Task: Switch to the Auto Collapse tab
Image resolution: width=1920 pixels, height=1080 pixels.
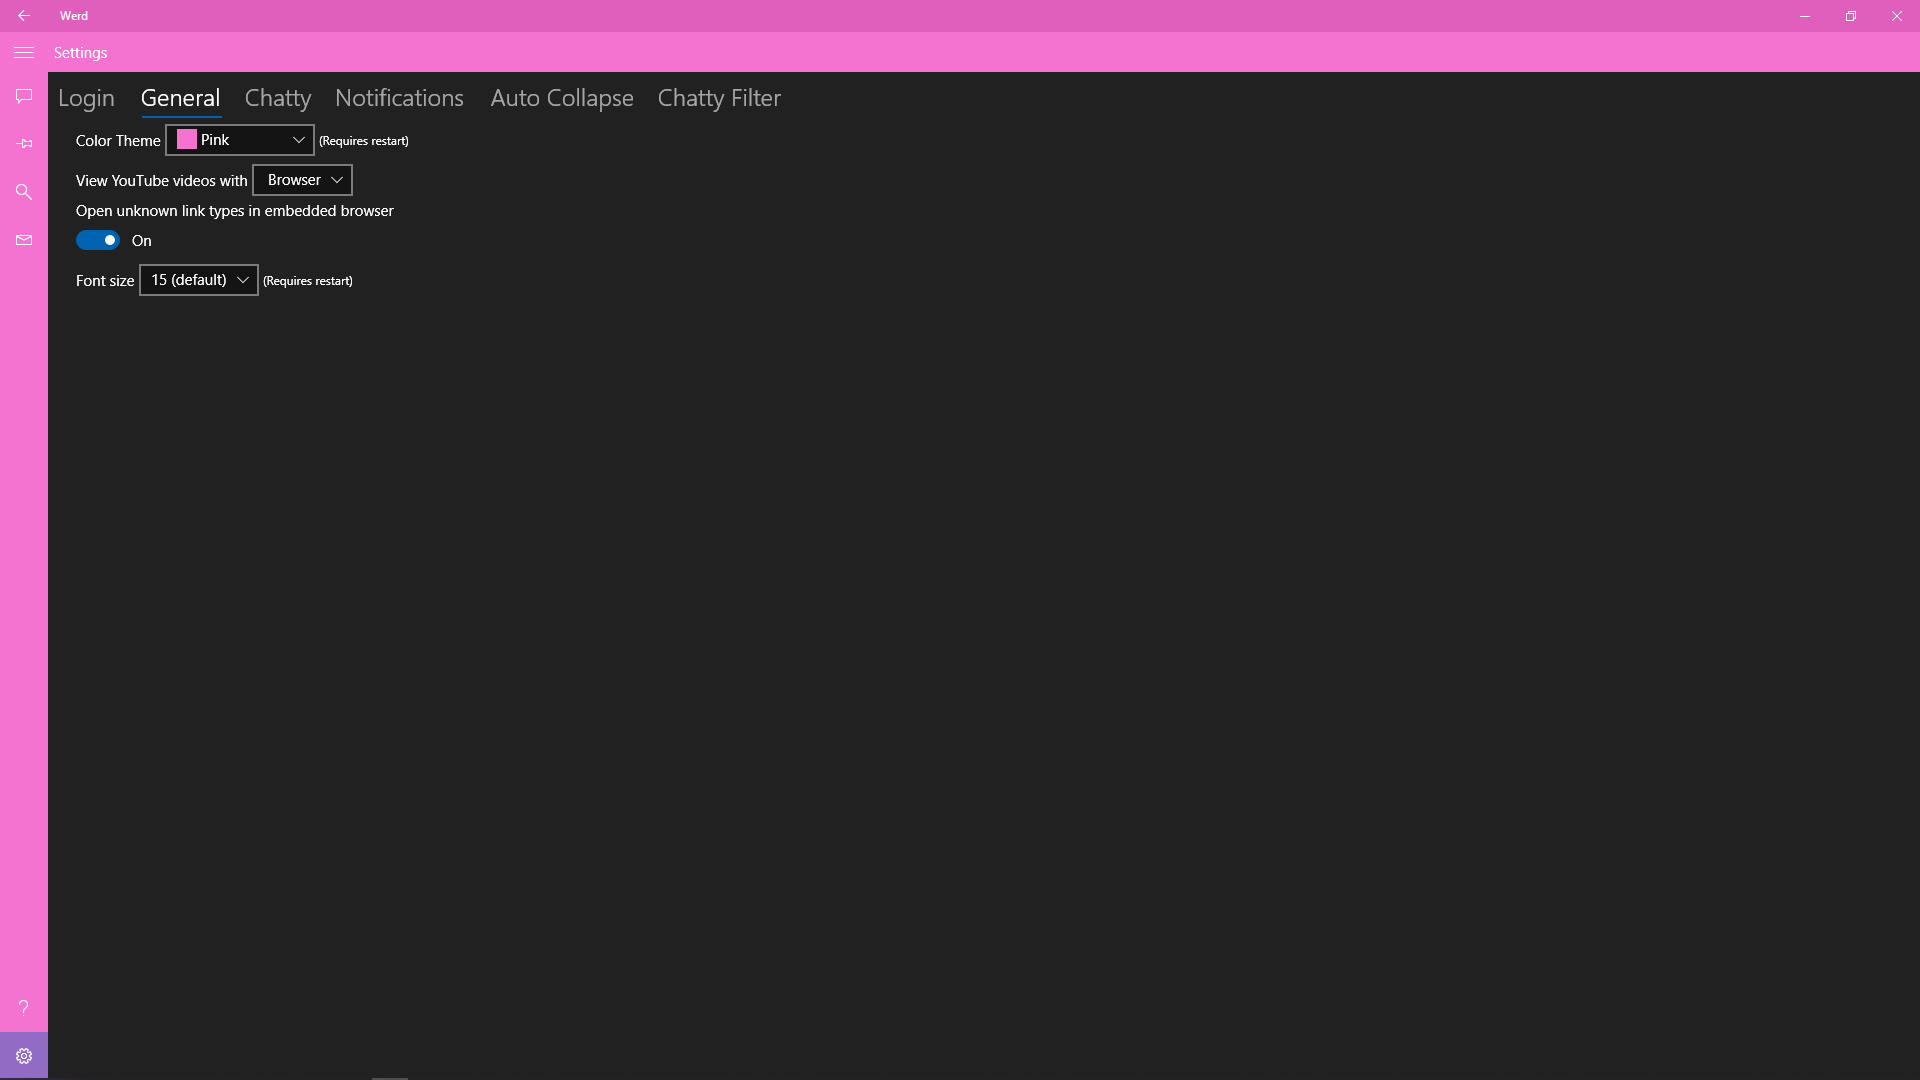Action: click(561, 98)
